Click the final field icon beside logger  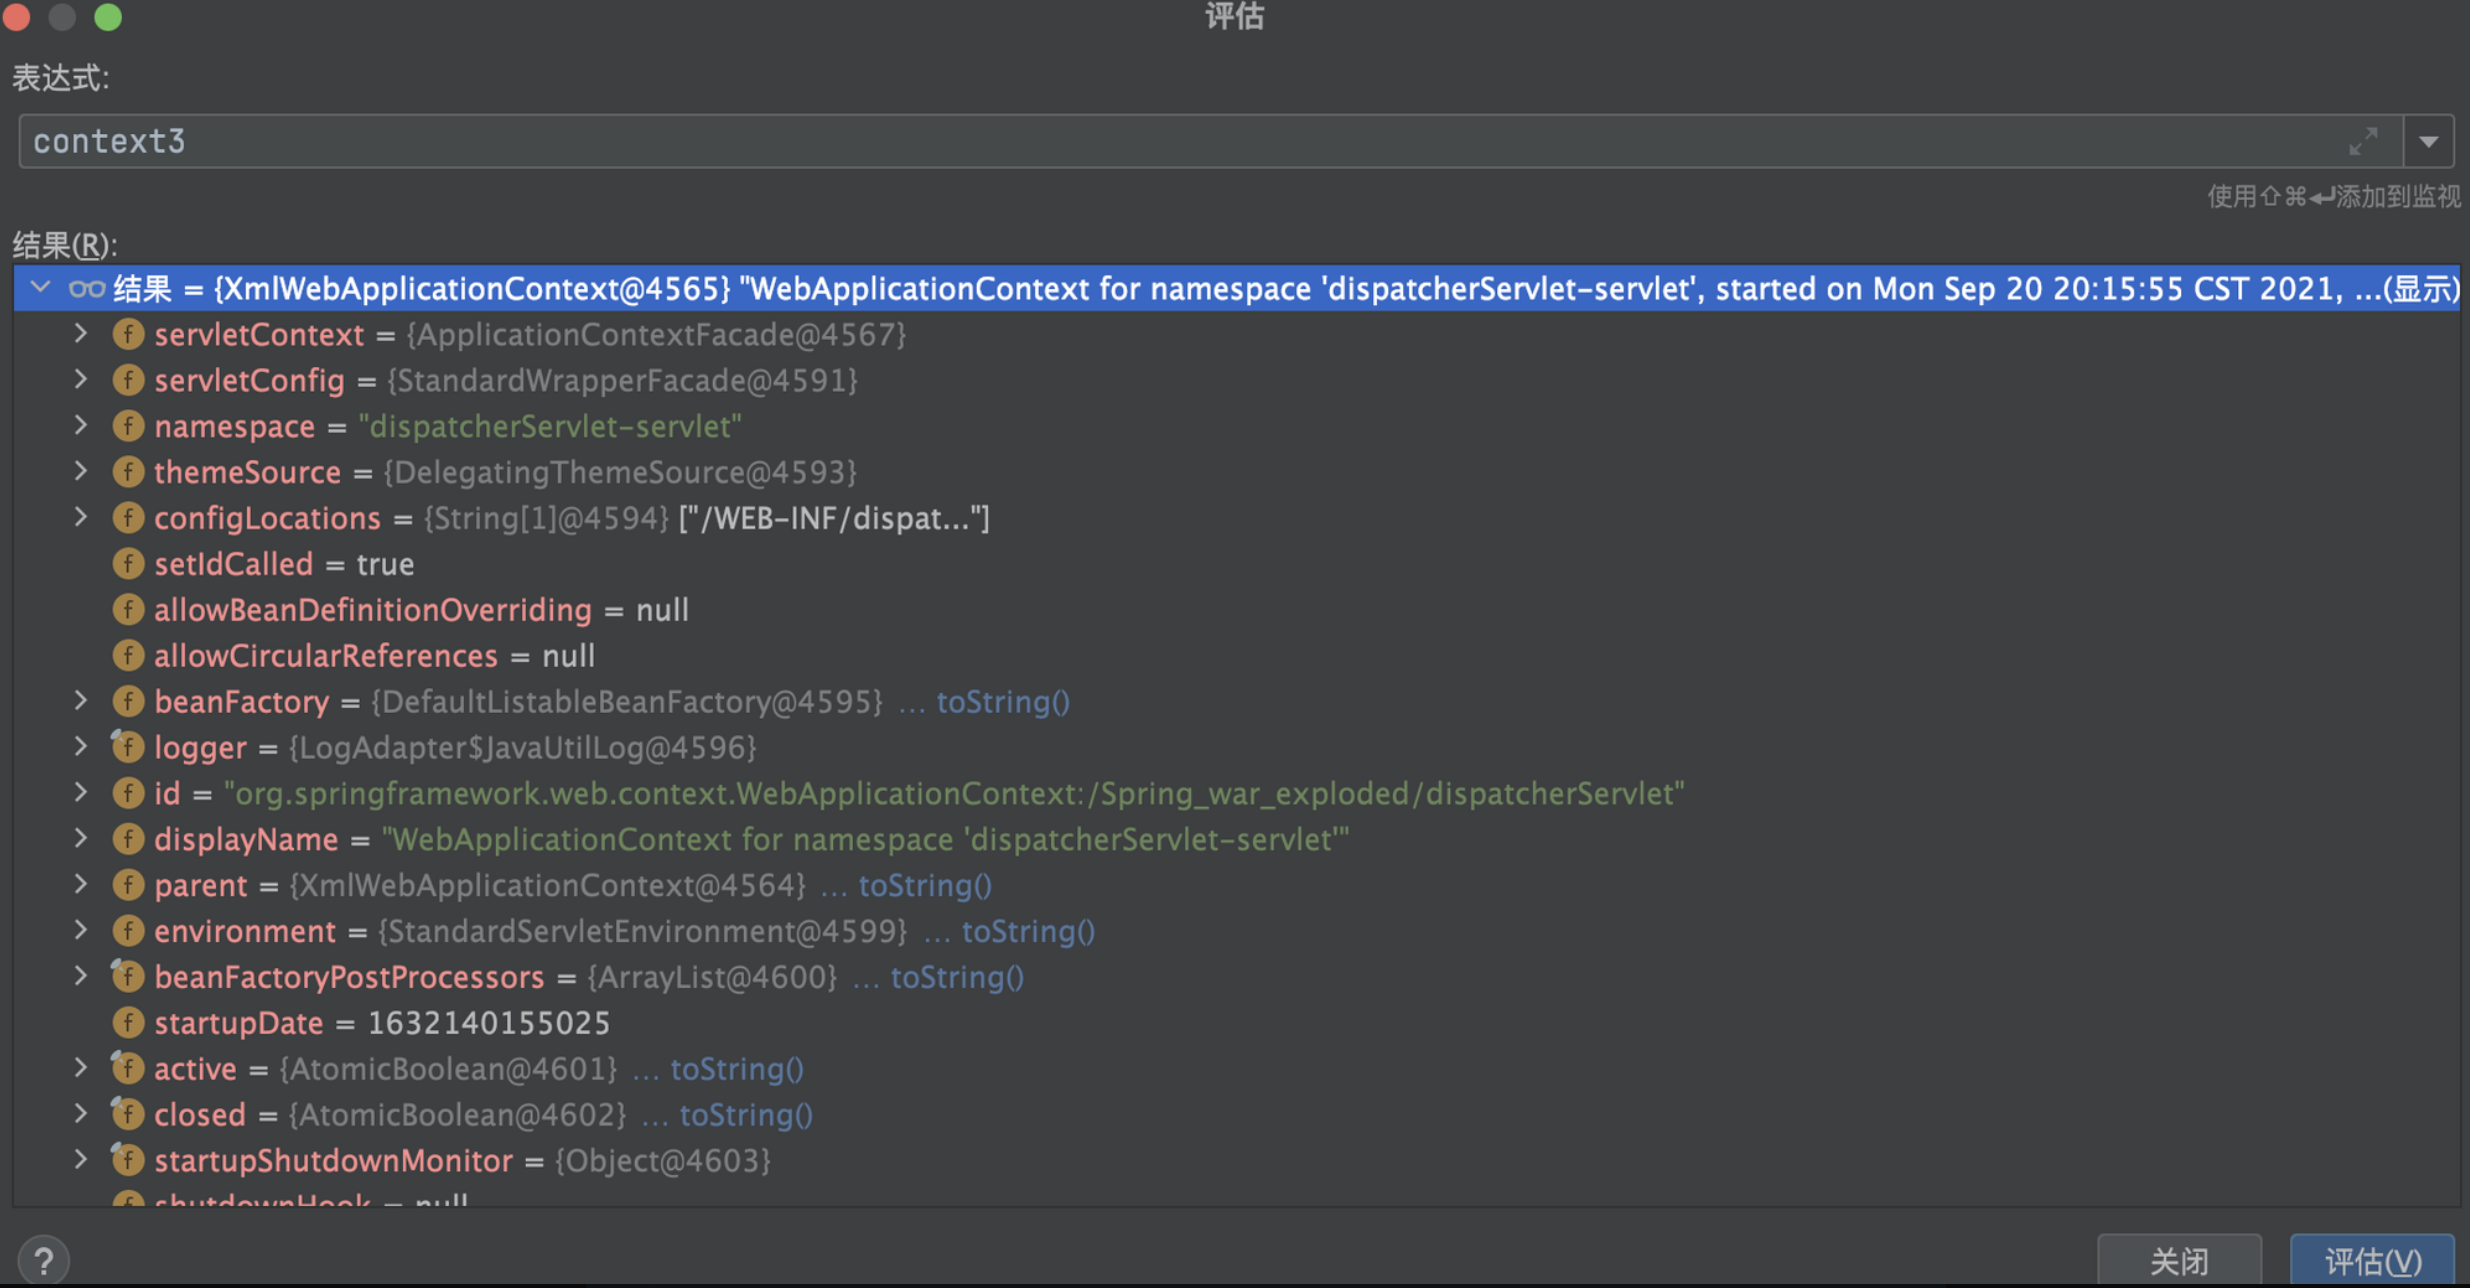point(128,748)
